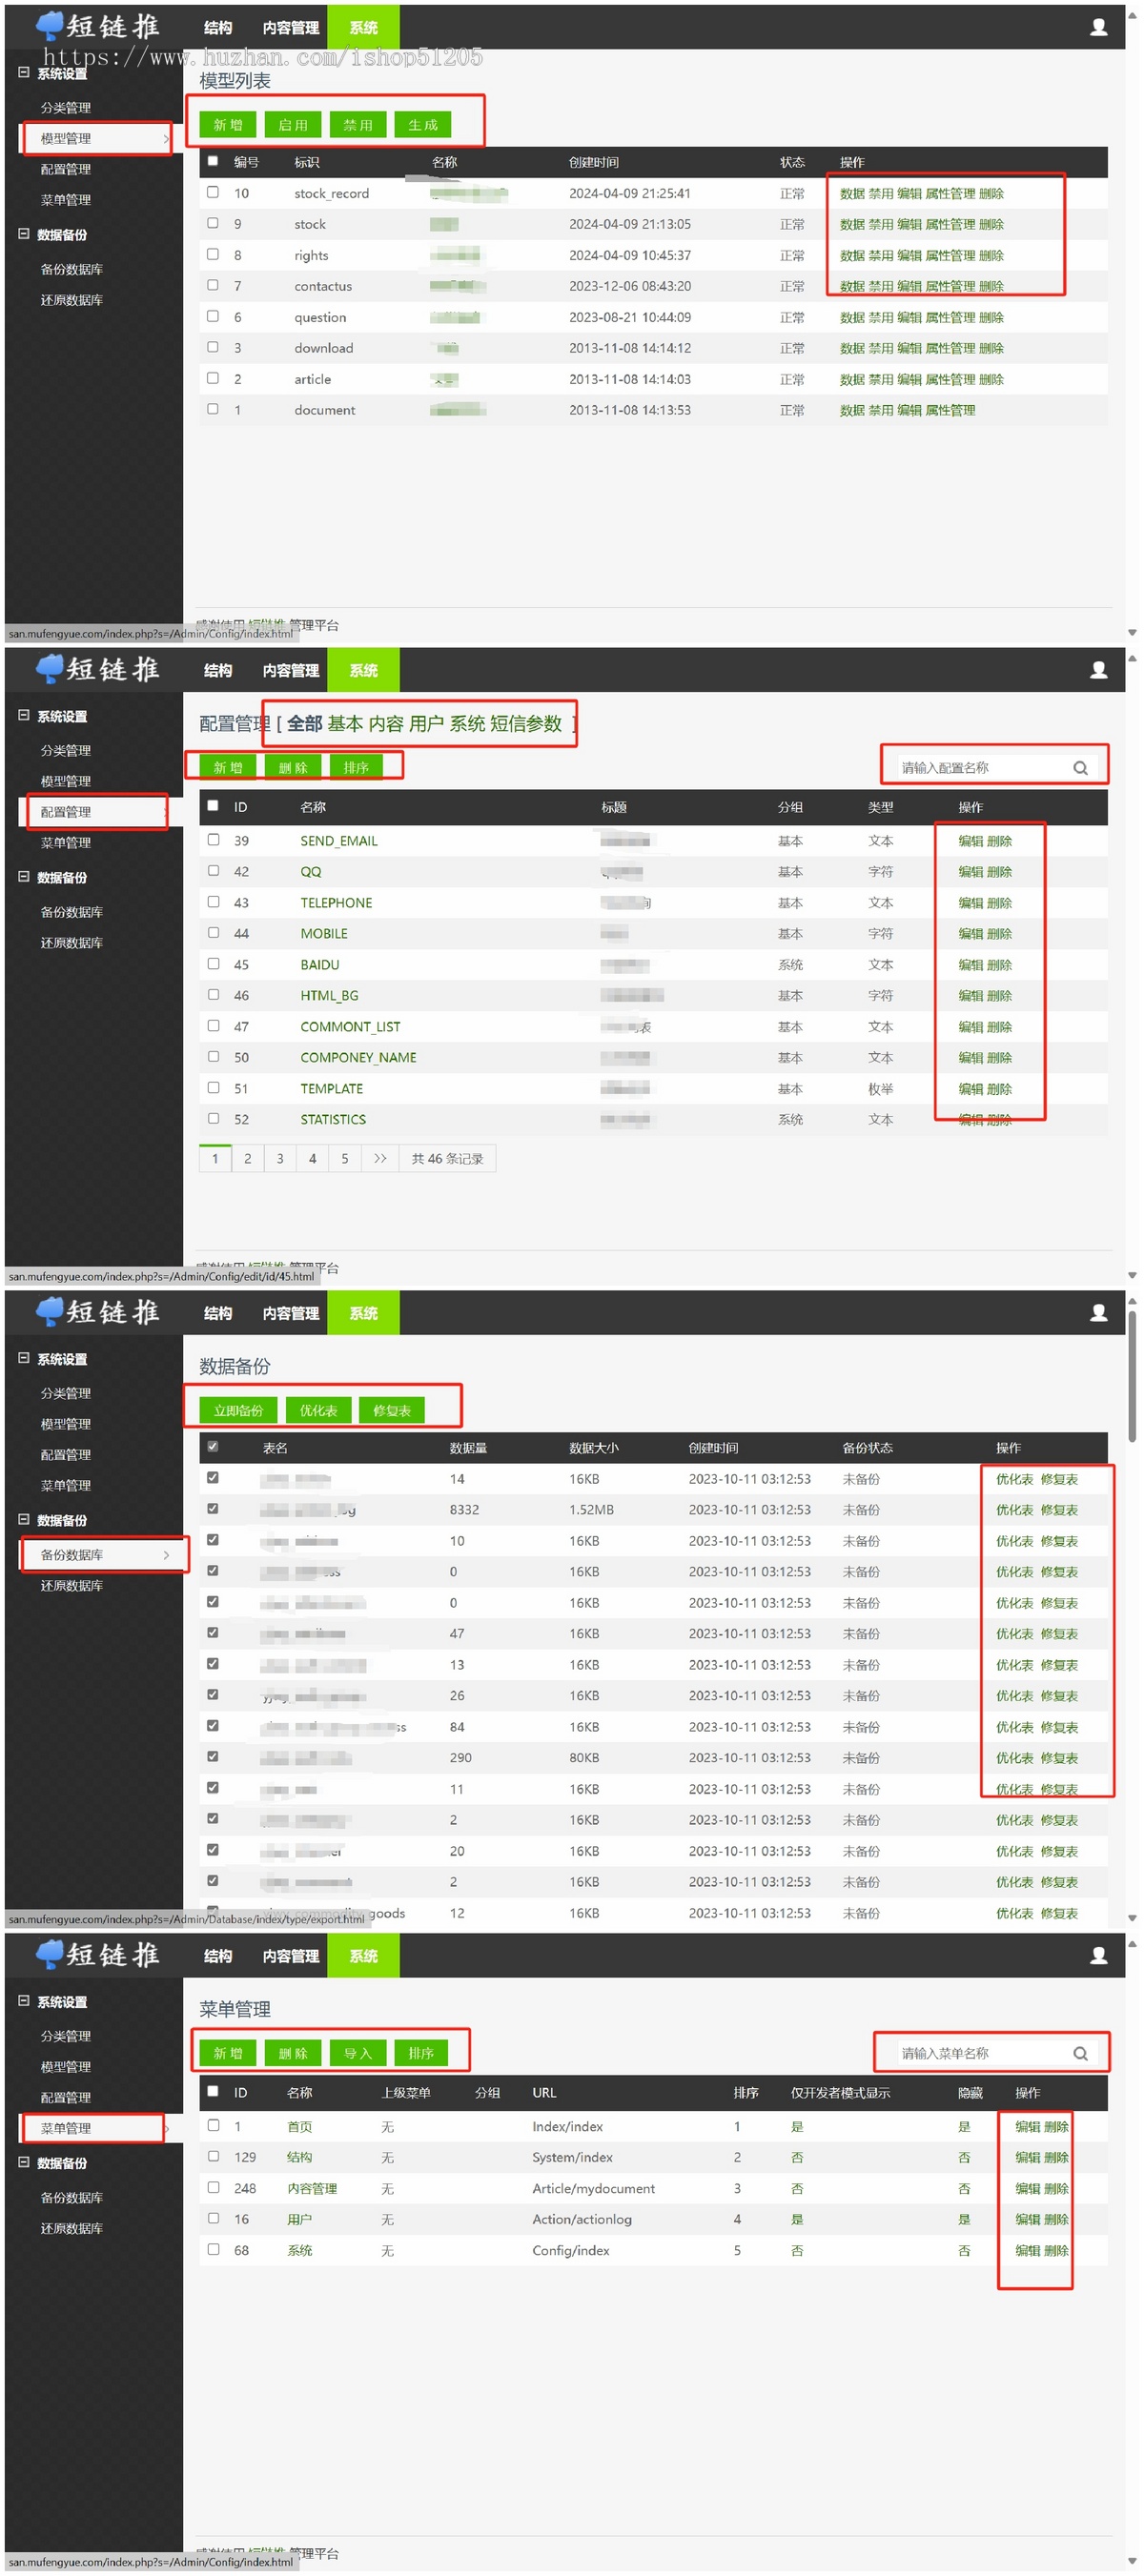Click 删除 link for question model row

click(991, 317)
